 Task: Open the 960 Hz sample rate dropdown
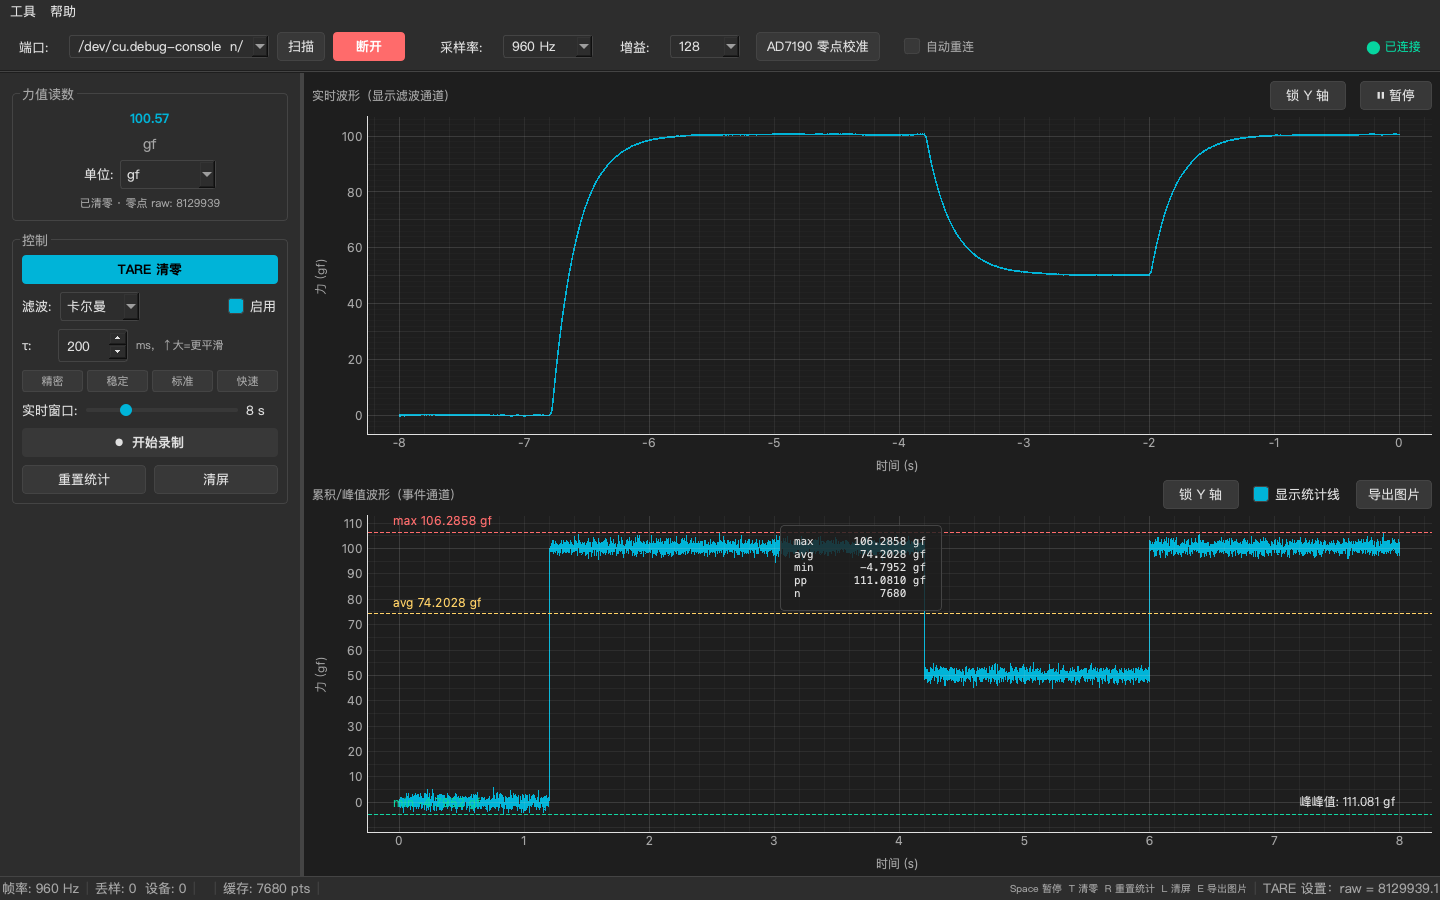point(547,46)
